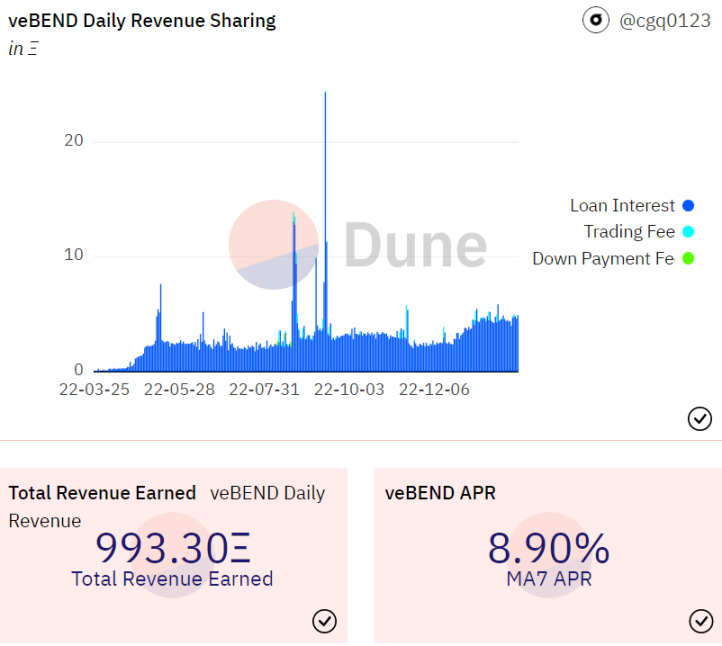The image size is (722, 646).
Task: Click the 10 y-axis label
Action: [x=74, y=255]
